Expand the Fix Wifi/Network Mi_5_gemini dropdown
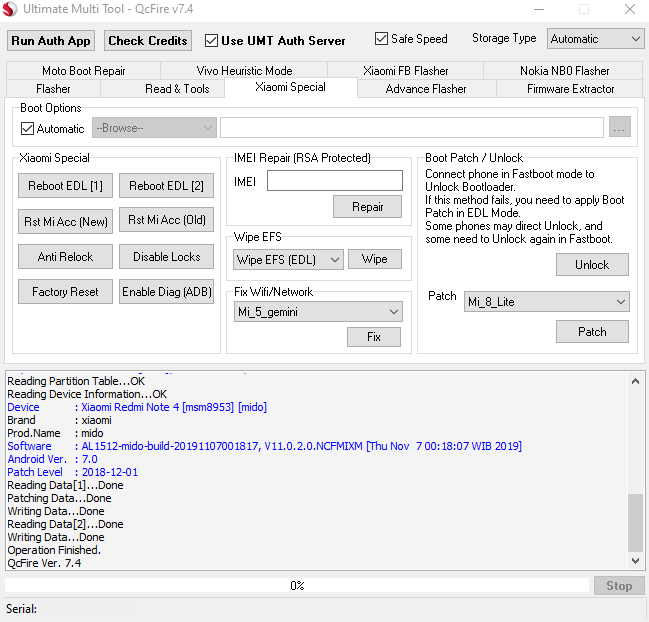The image size is (649, 622). coord(318,312)
